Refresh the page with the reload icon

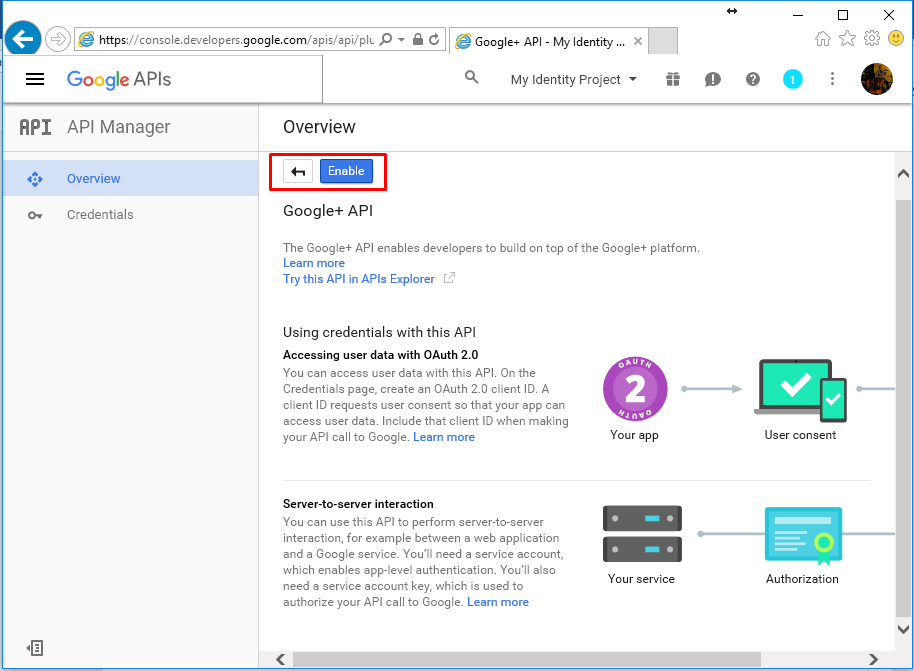pos(434,39)
